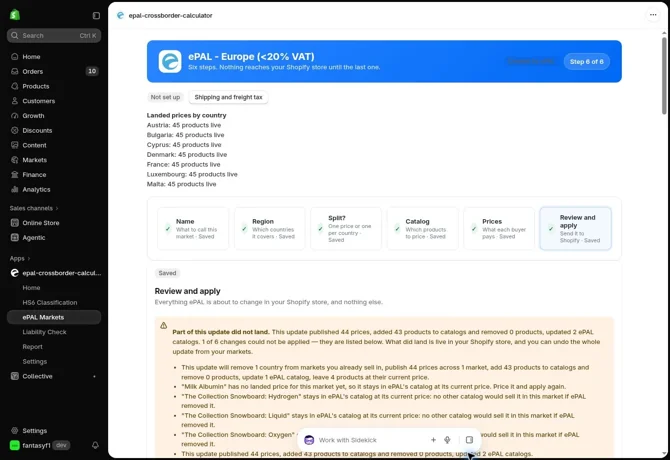This screenshot has height=460, width=670.
Task: Click the Search field
Action: coord(54,35)
